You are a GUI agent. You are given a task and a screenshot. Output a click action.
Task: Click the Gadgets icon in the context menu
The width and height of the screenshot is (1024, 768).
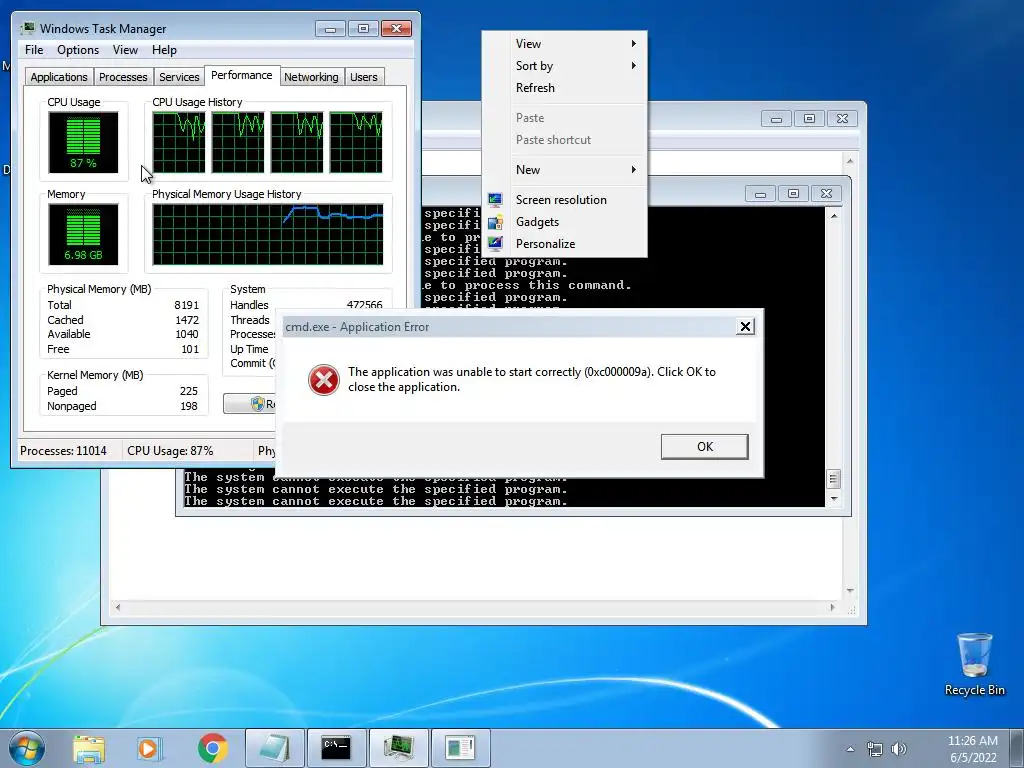point(496,222)
